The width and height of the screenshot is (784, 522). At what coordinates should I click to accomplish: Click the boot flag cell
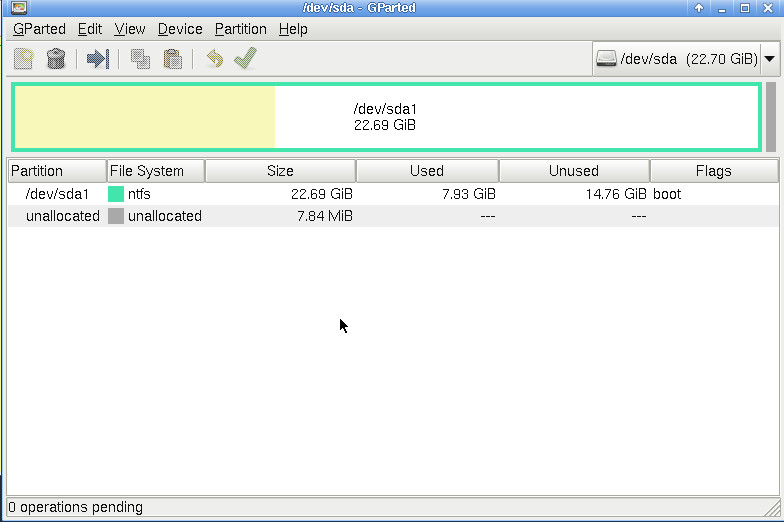(x=667, y=194)
